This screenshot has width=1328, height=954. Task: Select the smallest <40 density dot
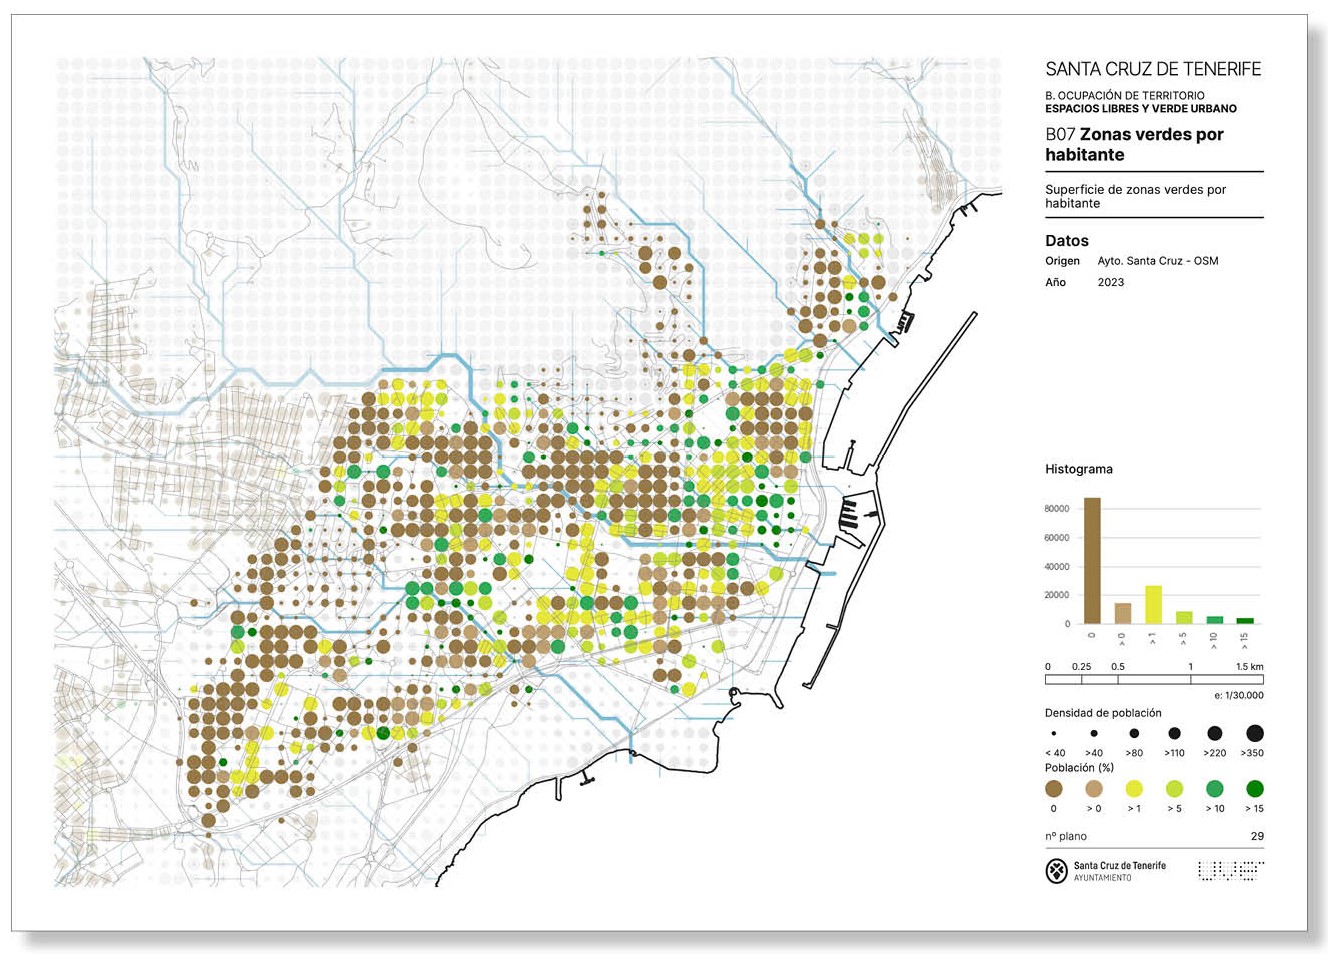tap(1054, 733)
